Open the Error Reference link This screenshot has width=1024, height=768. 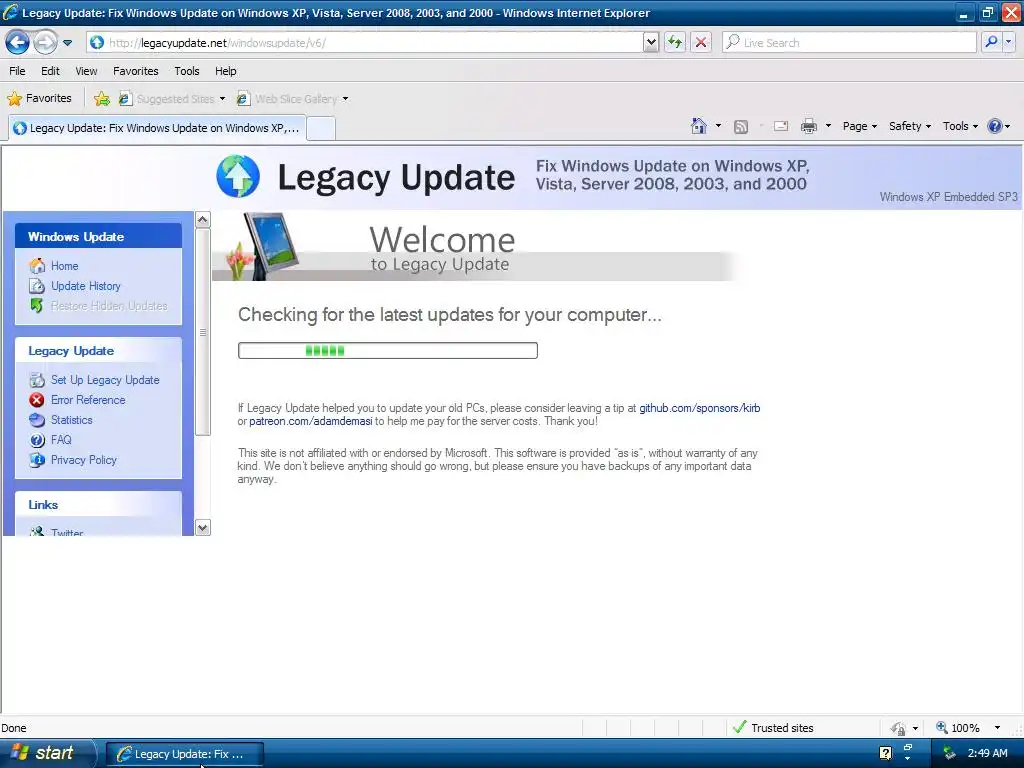pyautogui.click(x=88, y=400)
